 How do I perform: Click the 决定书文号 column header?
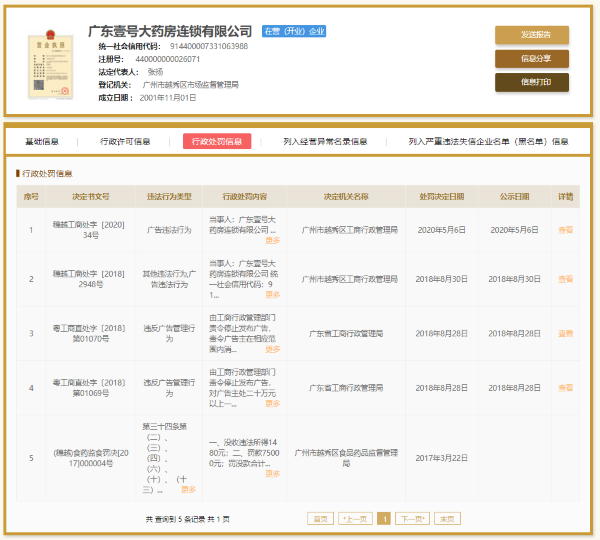pos(91,197)
